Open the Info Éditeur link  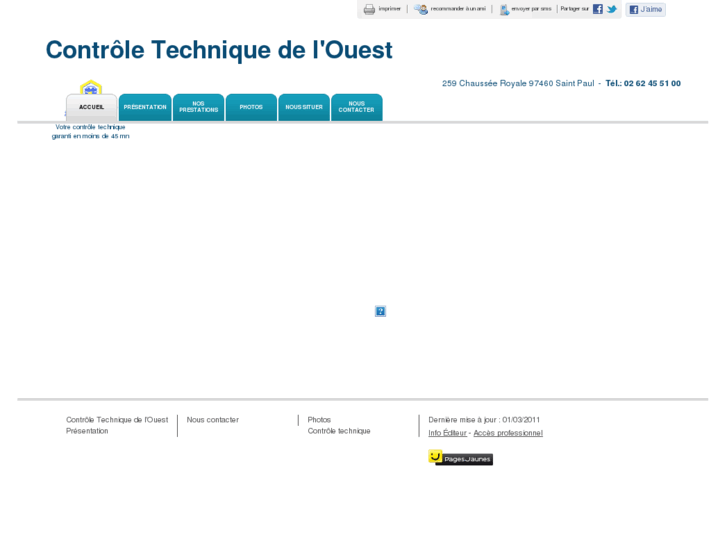coord(447,433)
